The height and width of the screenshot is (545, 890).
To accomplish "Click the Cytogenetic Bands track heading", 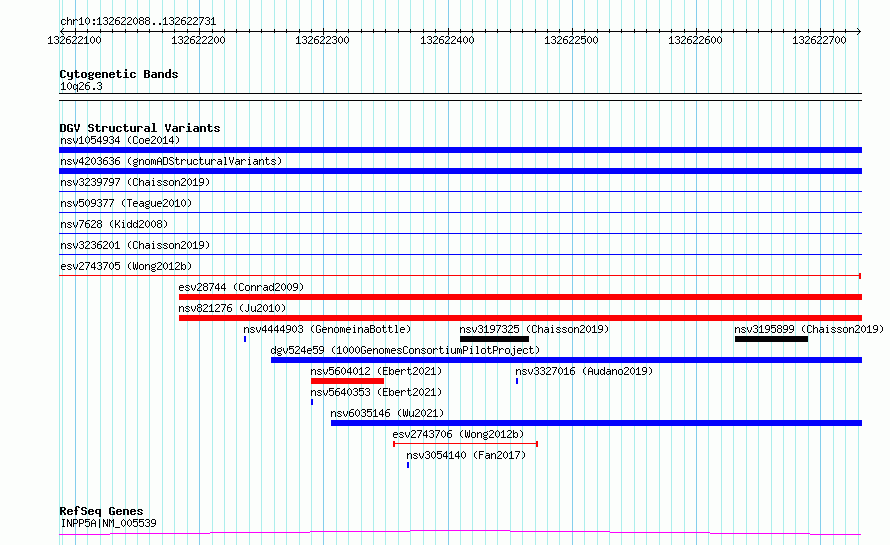I will 119,74.
